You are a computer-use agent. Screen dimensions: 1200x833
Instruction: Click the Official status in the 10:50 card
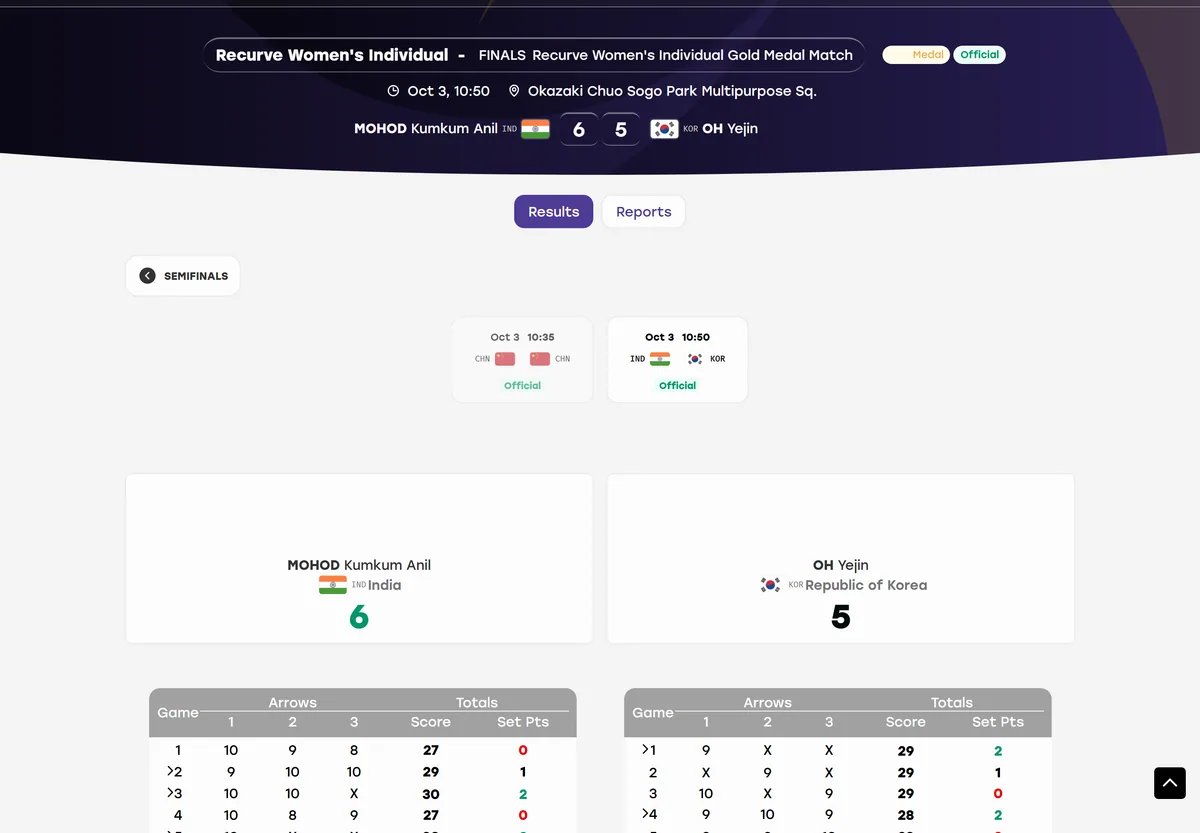click(x=677, y=386)
